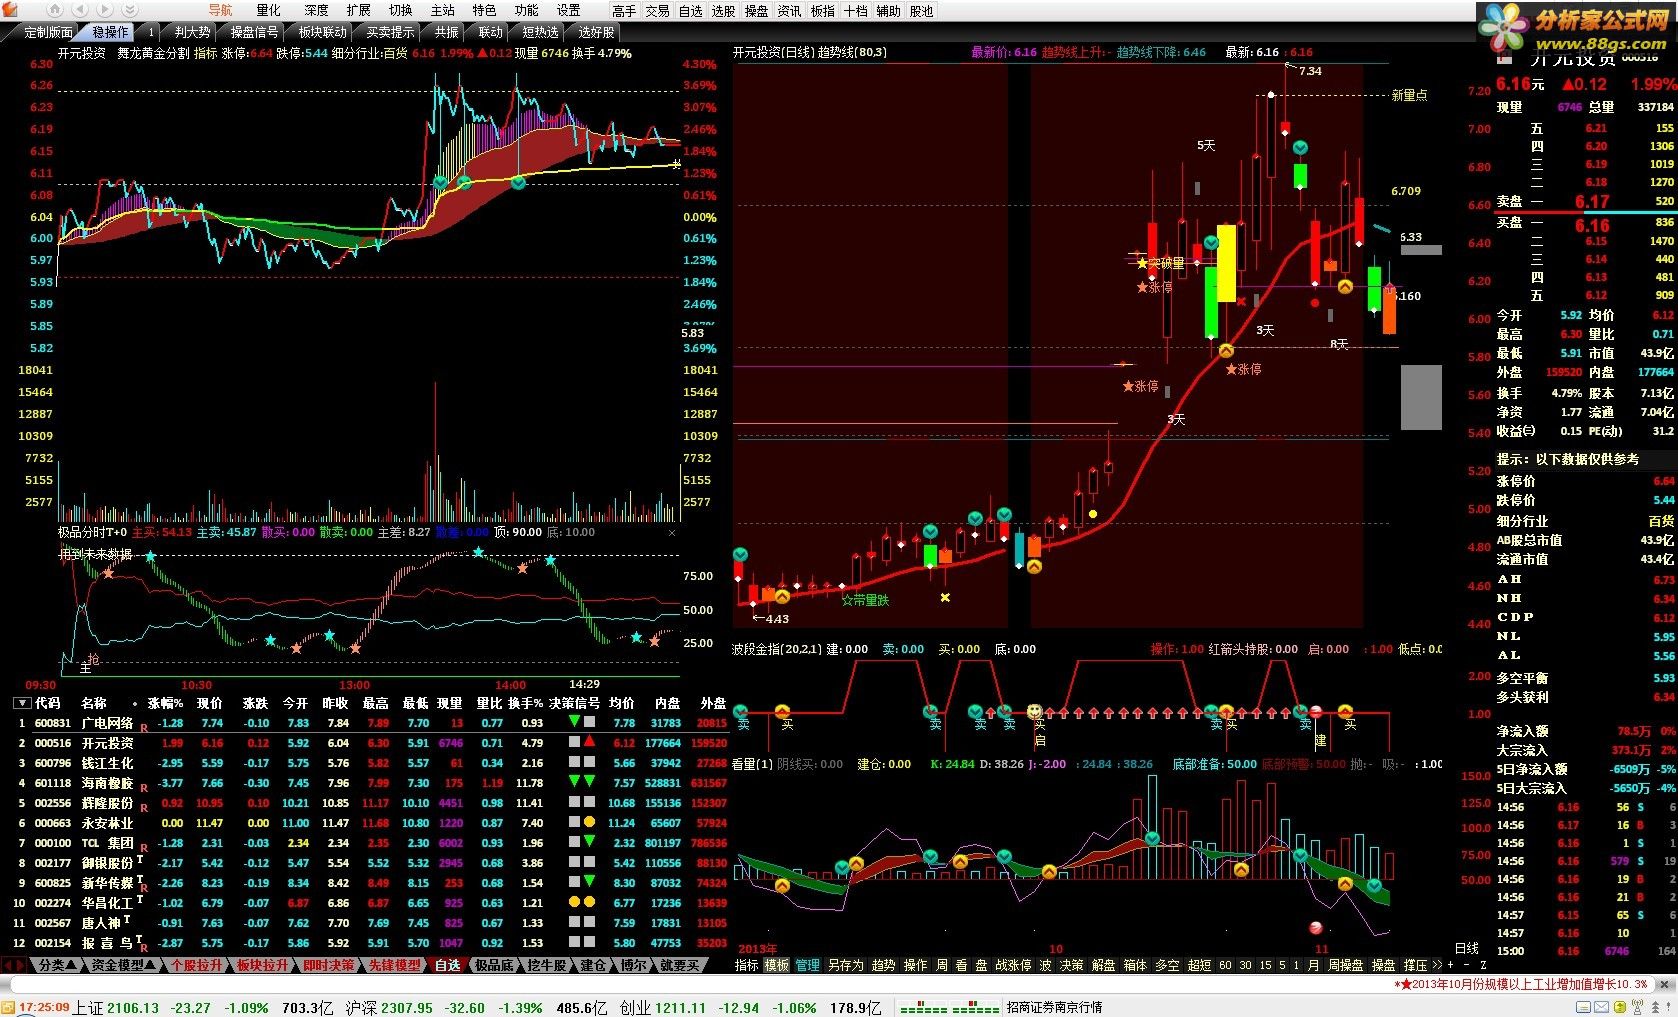
Task: Sort stock list by 换手% column
Action: click(x=525, y=703)
